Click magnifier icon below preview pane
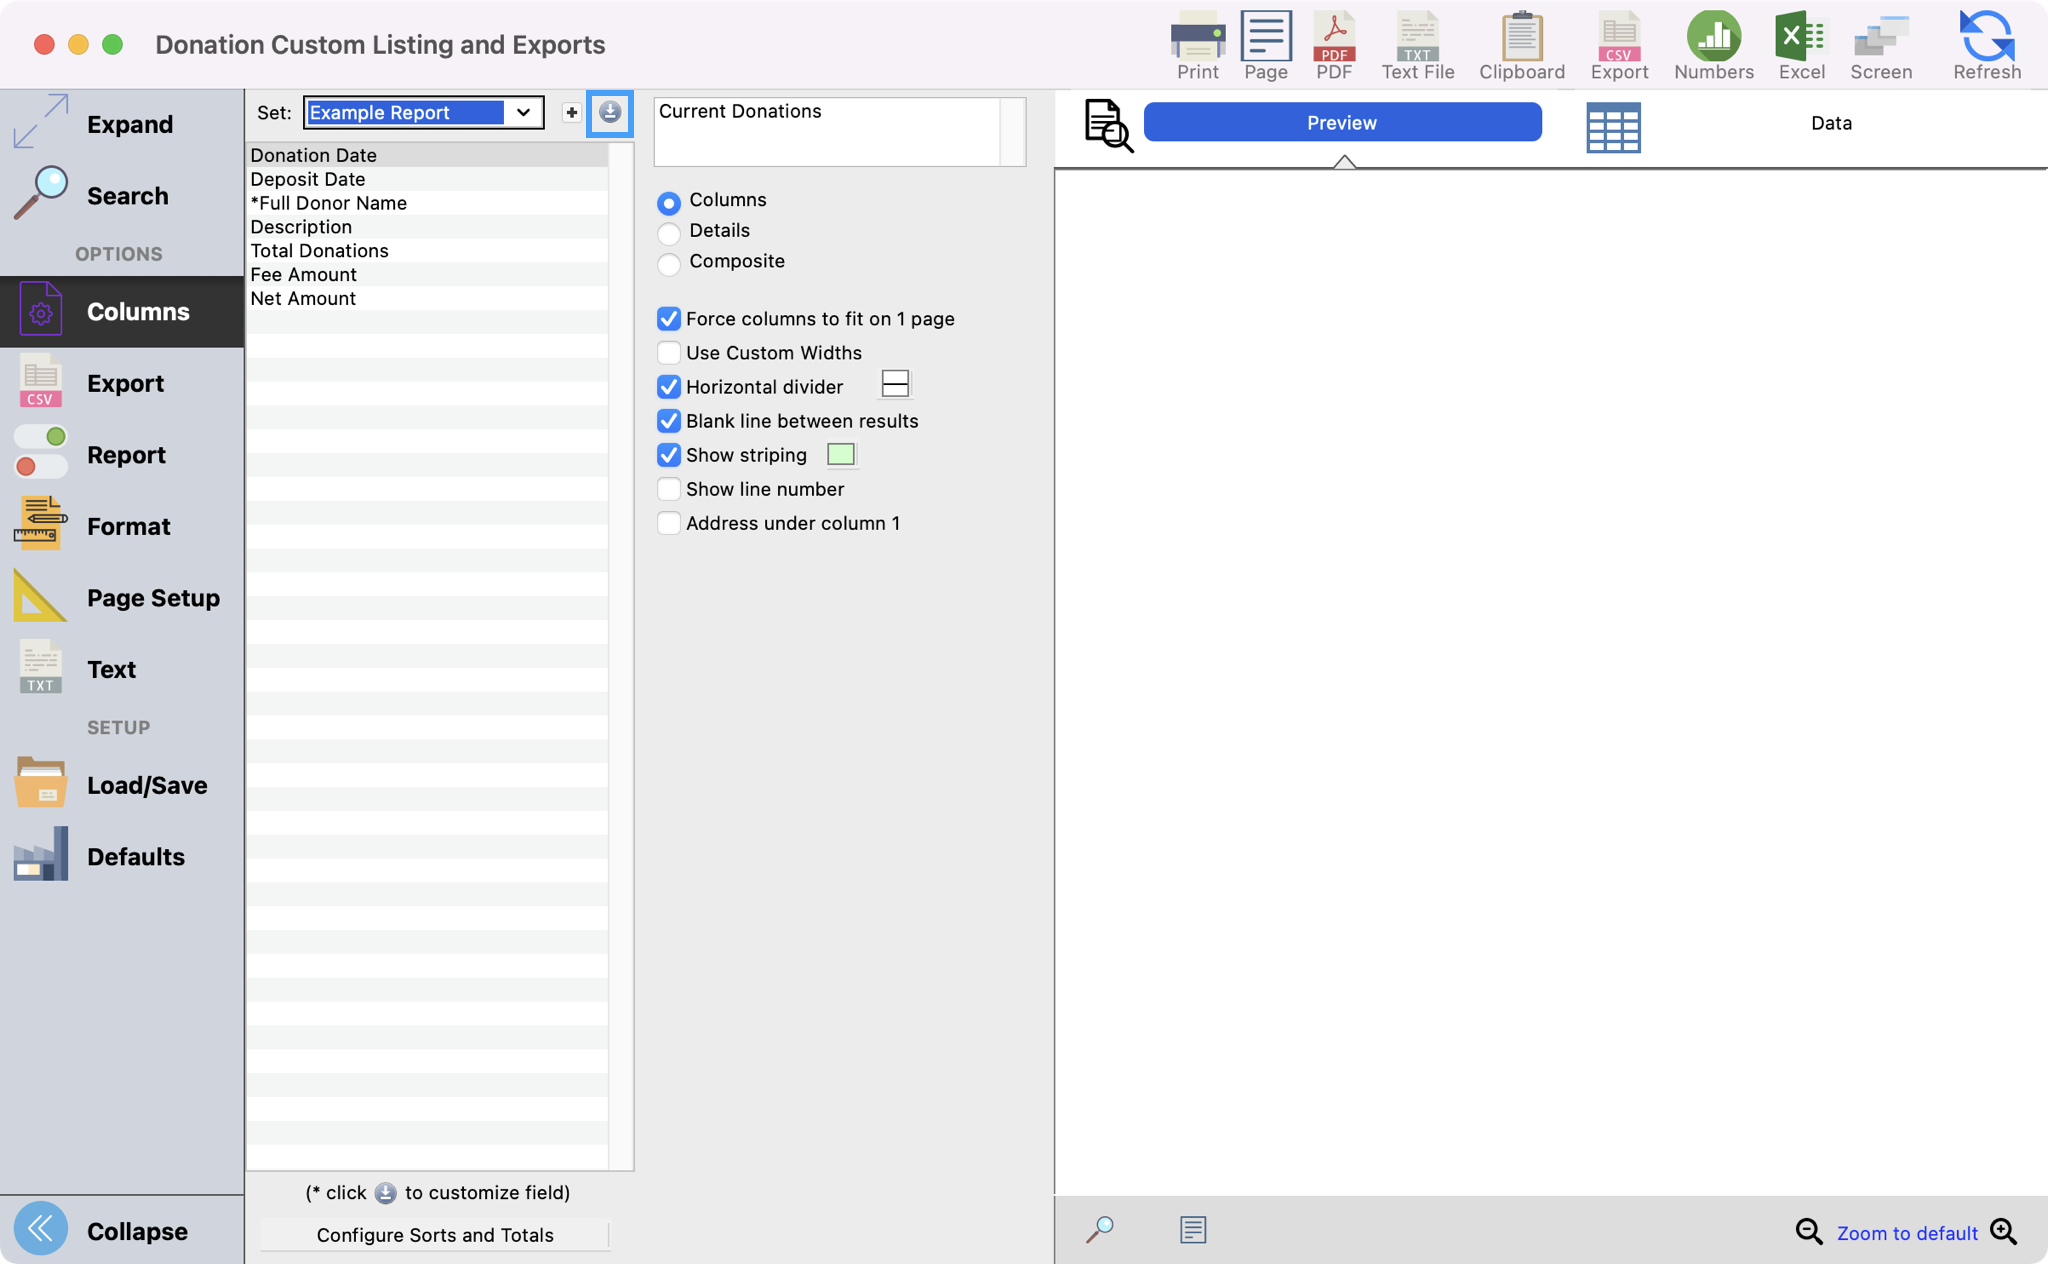 [x=1099, y=1229]
